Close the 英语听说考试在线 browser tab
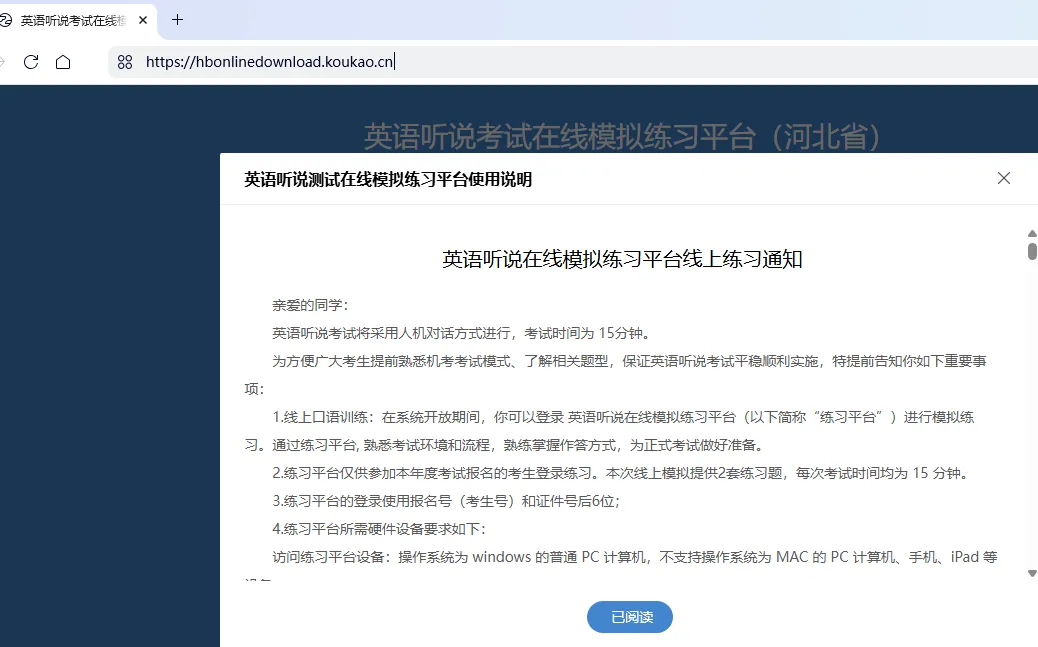 (143, 20)
